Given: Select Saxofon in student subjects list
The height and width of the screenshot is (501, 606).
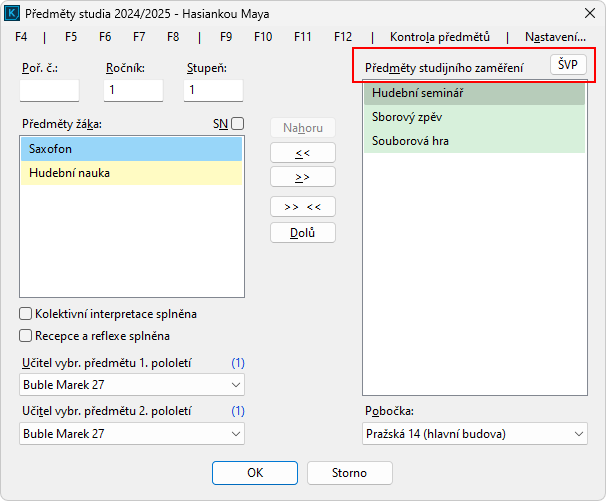Looking at the screenshot, I should tap(131, 149).
